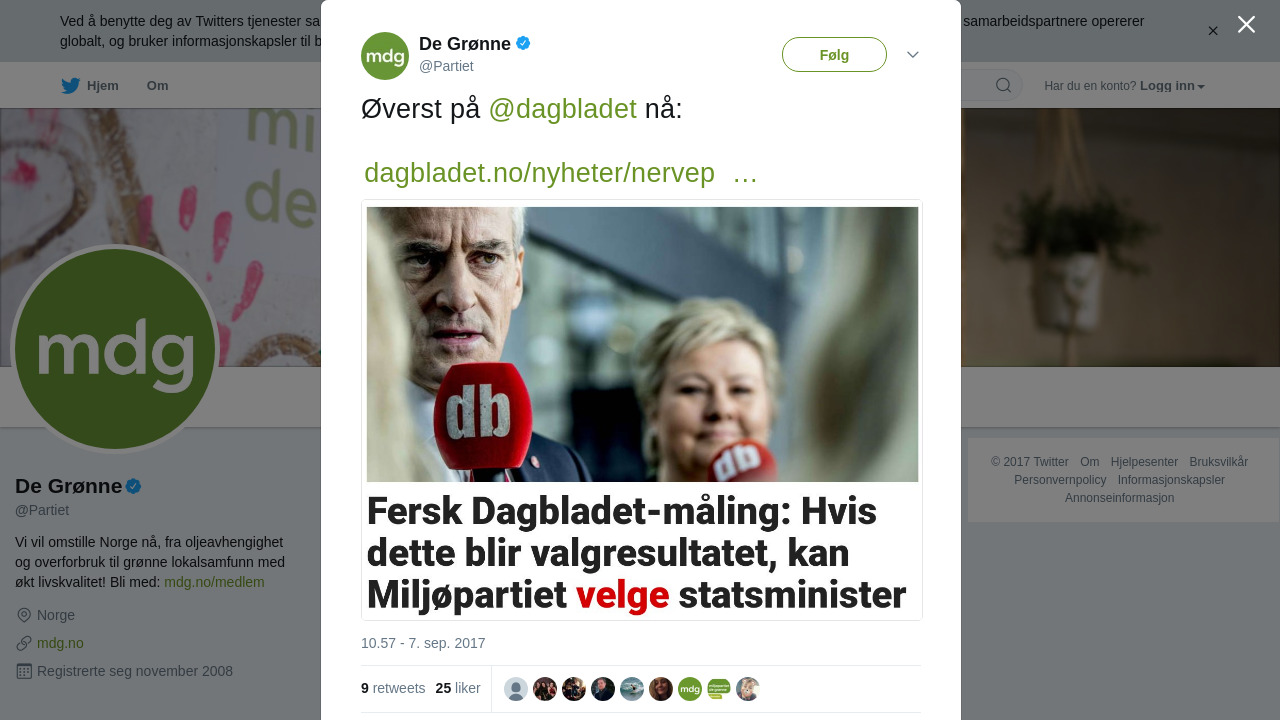The width and height of the screenshot is (1280, 720).
Task: Open the Logg inn dropdown
Action: click(x=1172, y=86)
